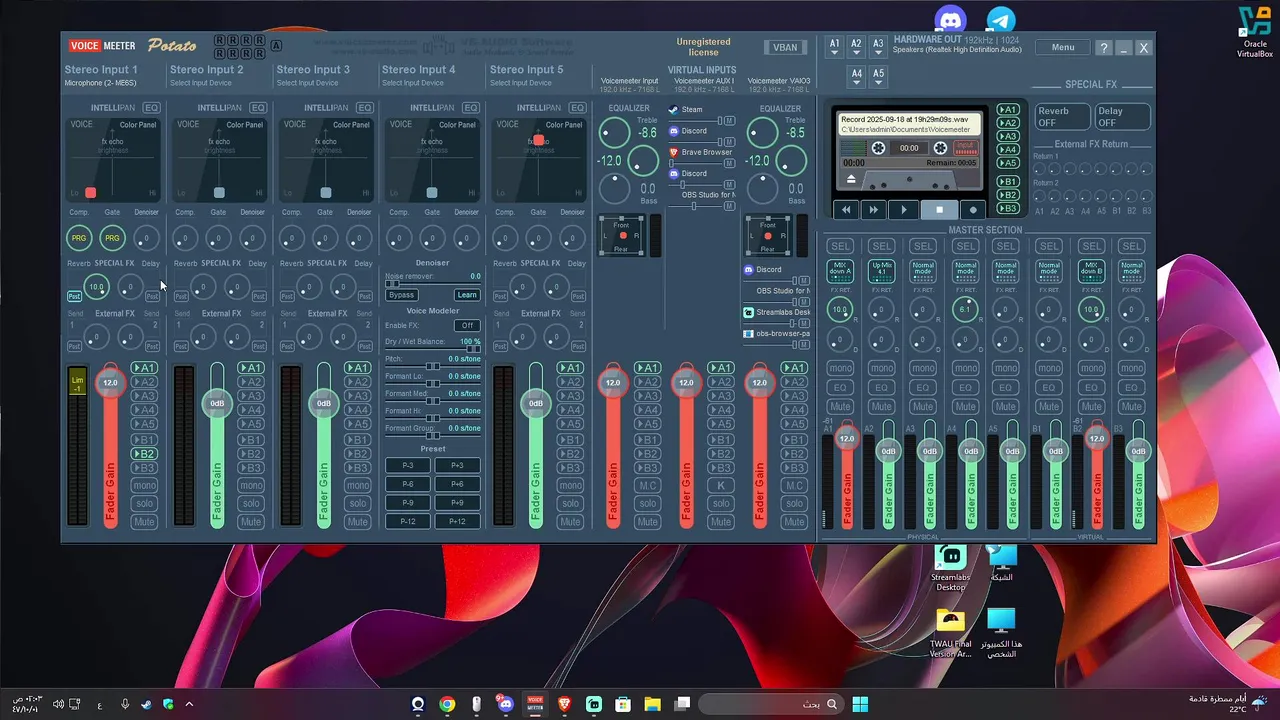The image size is (1280, 720).
Task: Open Discord desktop shortcut icon
Action: pos(950,19)
